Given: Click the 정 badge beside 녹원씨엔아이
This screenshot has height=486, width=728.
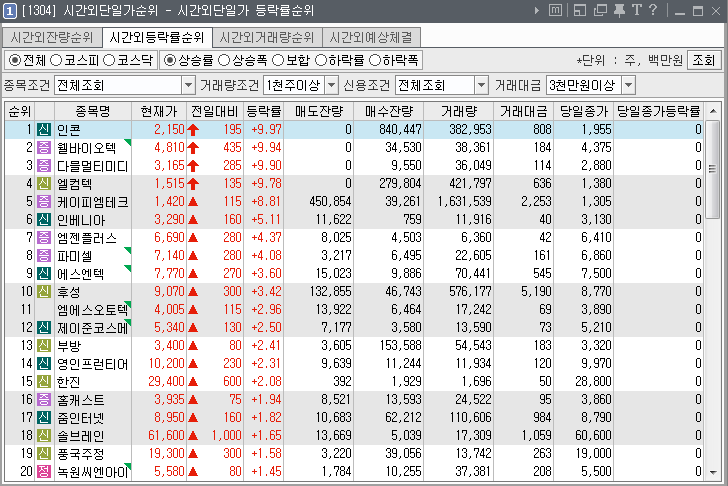Looking at the screenshot, I should tap(44, 472).
